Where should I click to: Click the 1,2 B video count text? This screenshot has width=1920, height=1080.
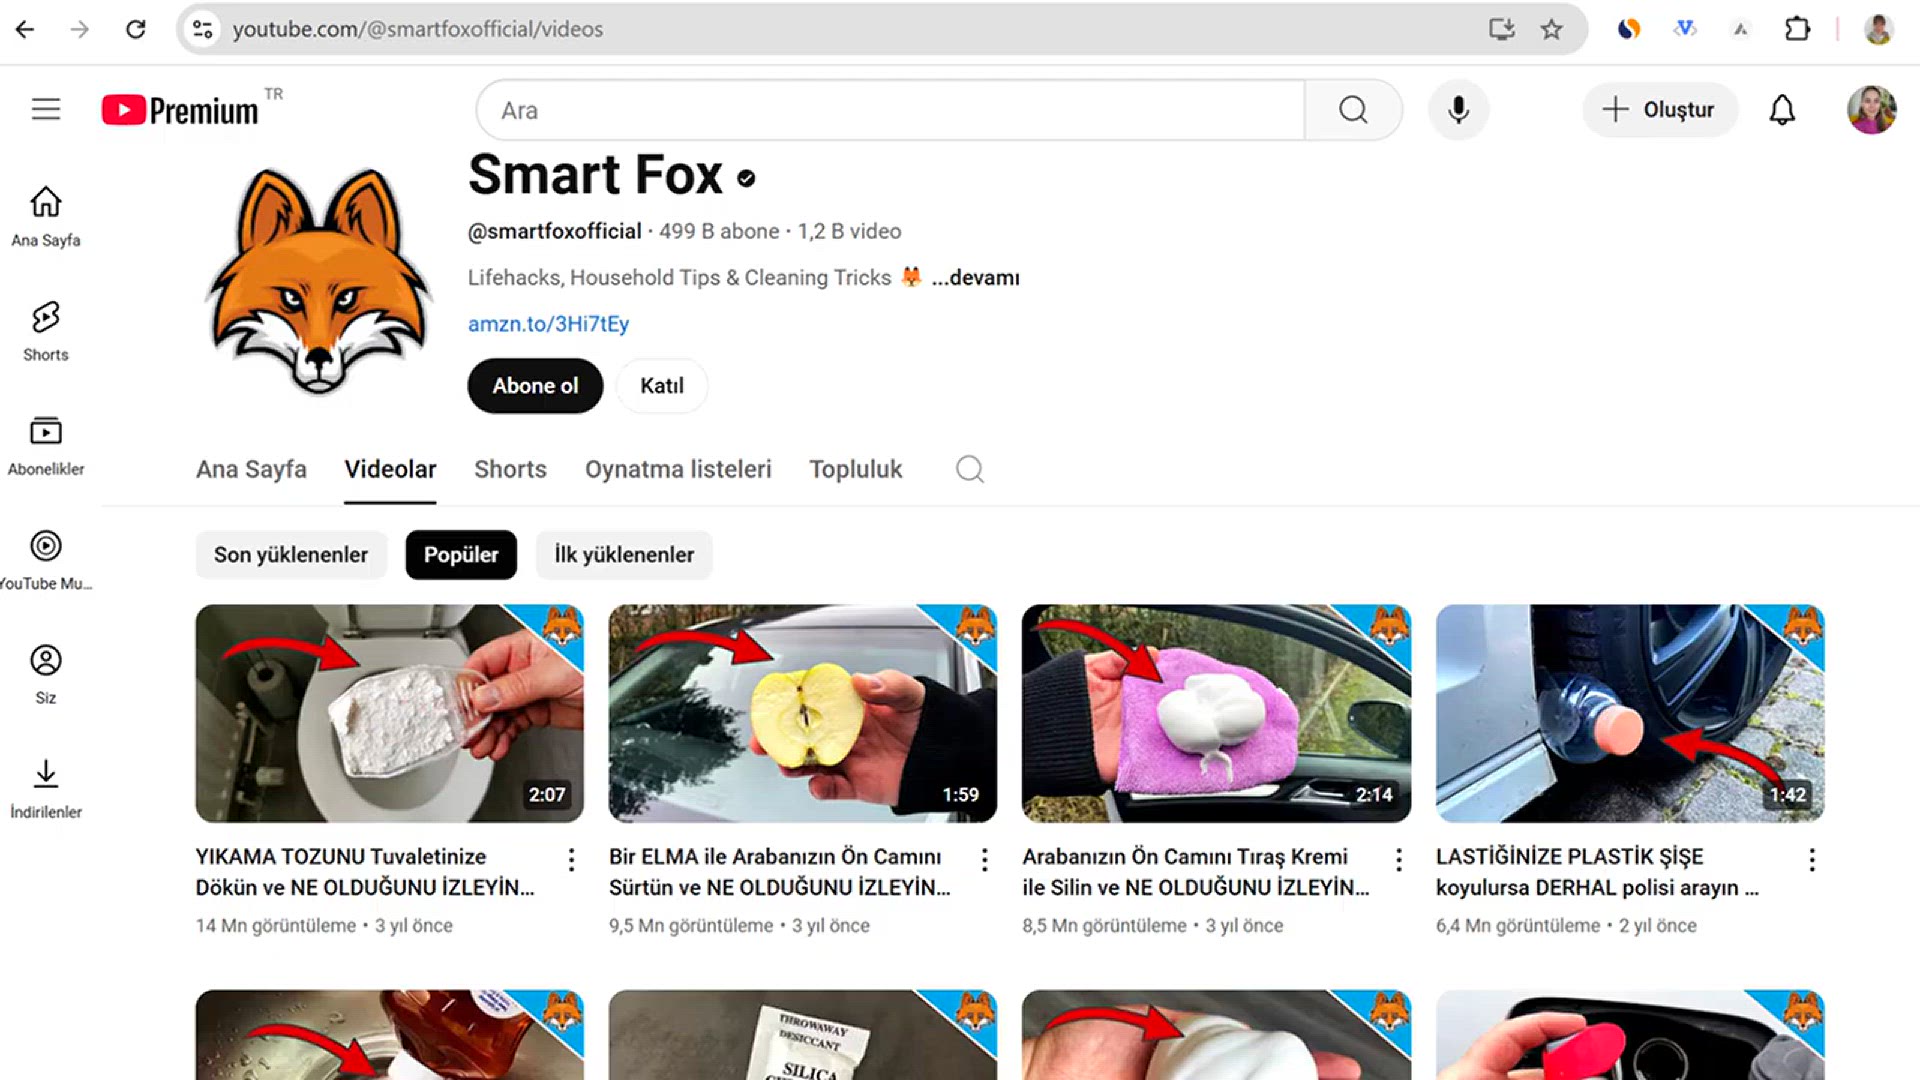(849, 231)
